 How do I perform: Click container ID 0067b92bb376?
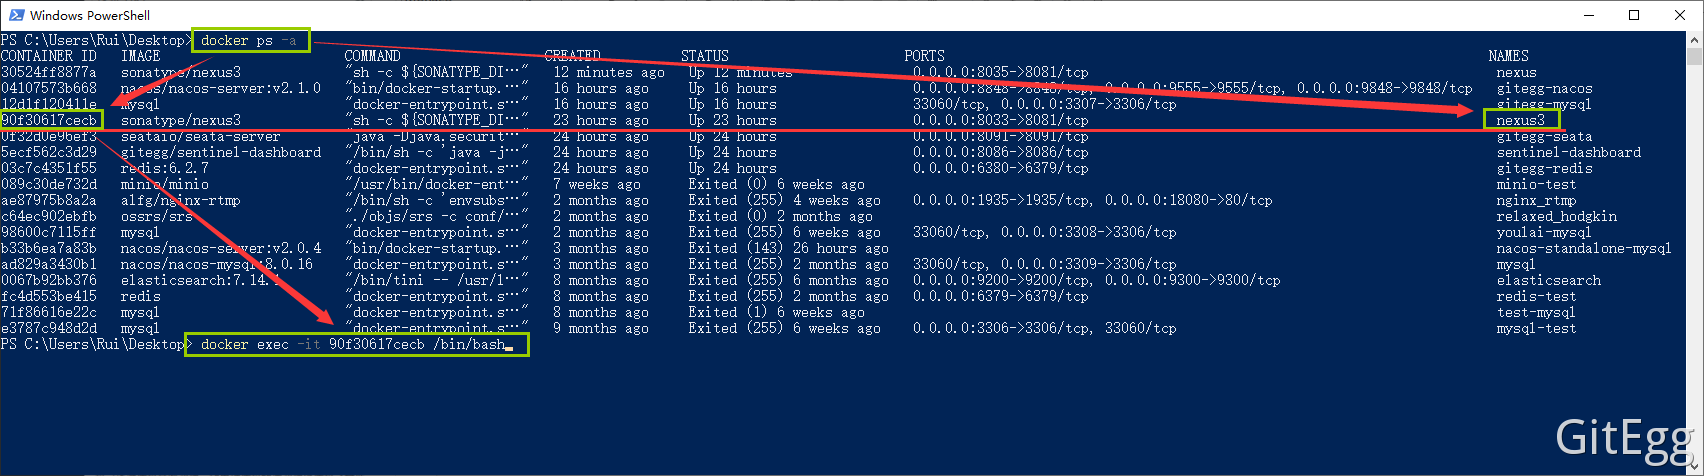[49, 280]
